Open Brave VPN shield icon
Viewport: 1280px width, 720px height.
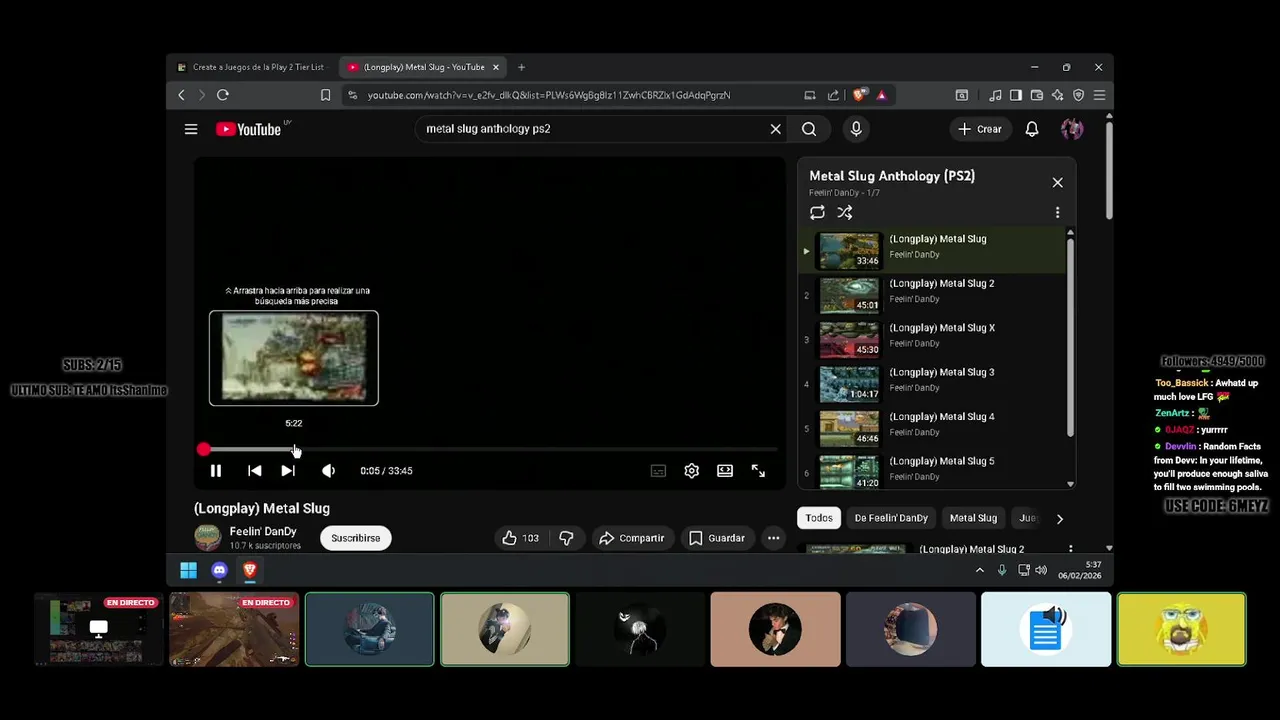[x=1078, y=95]
